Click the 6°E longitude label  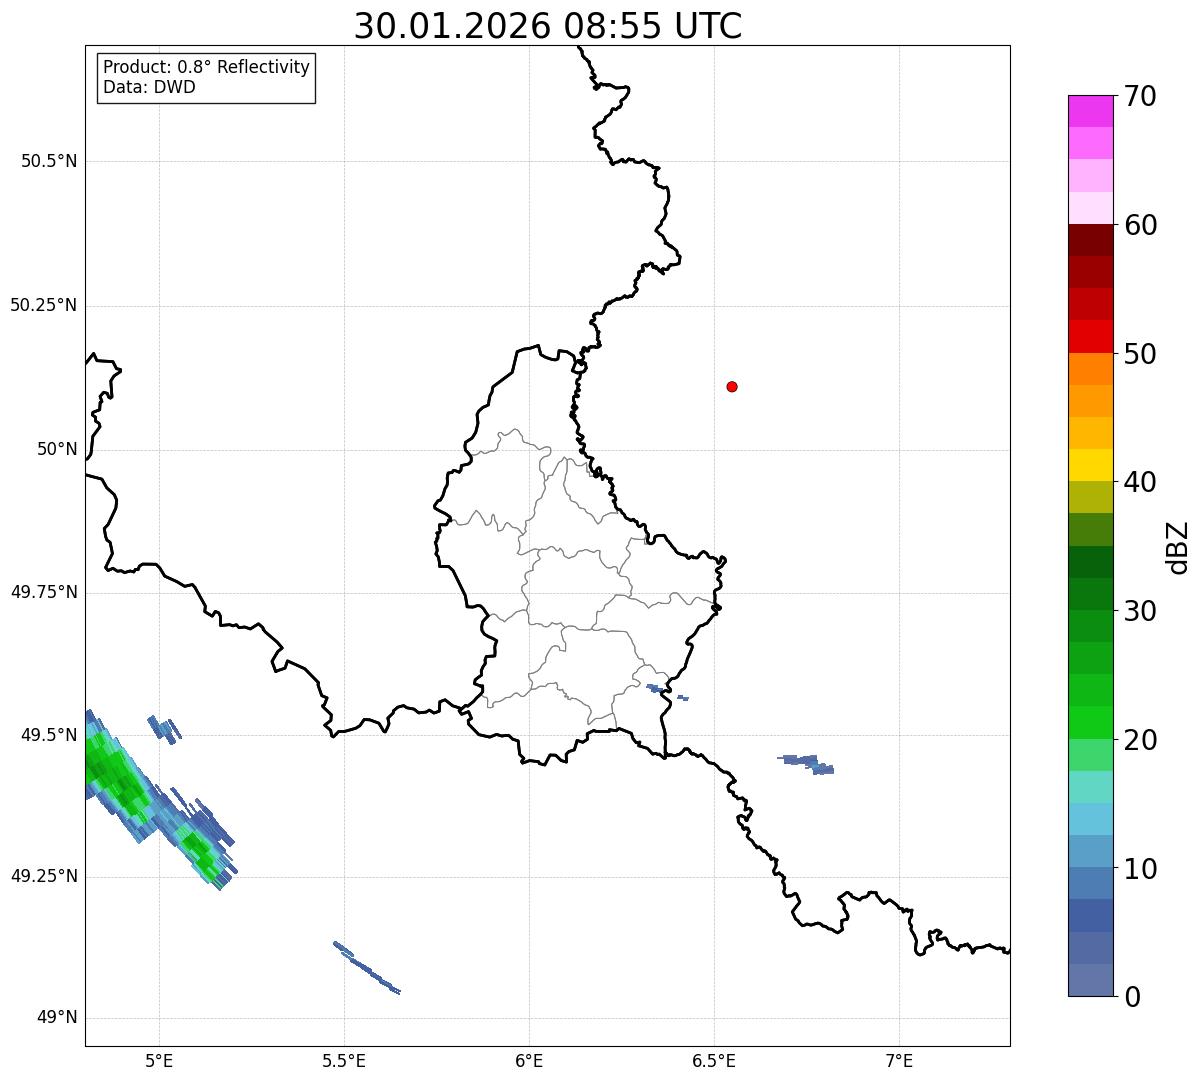pos(529,1060)
